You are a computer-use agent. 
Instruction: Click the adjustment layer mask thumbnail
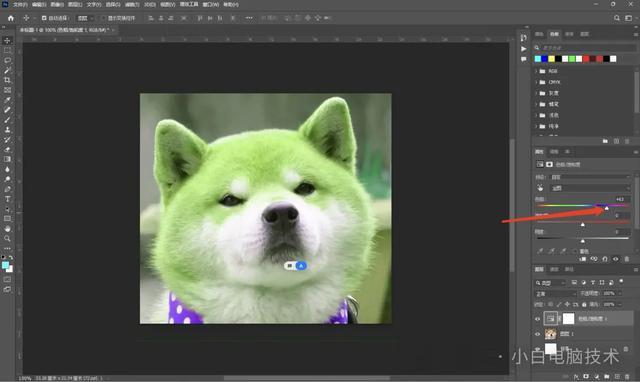tap(568, 319)
